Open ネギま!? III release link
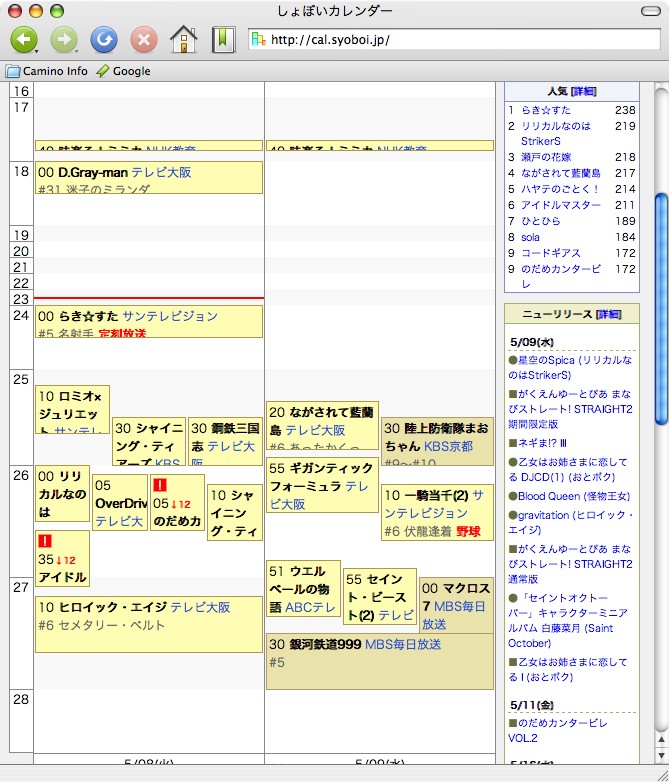 (x=542, y=443)
